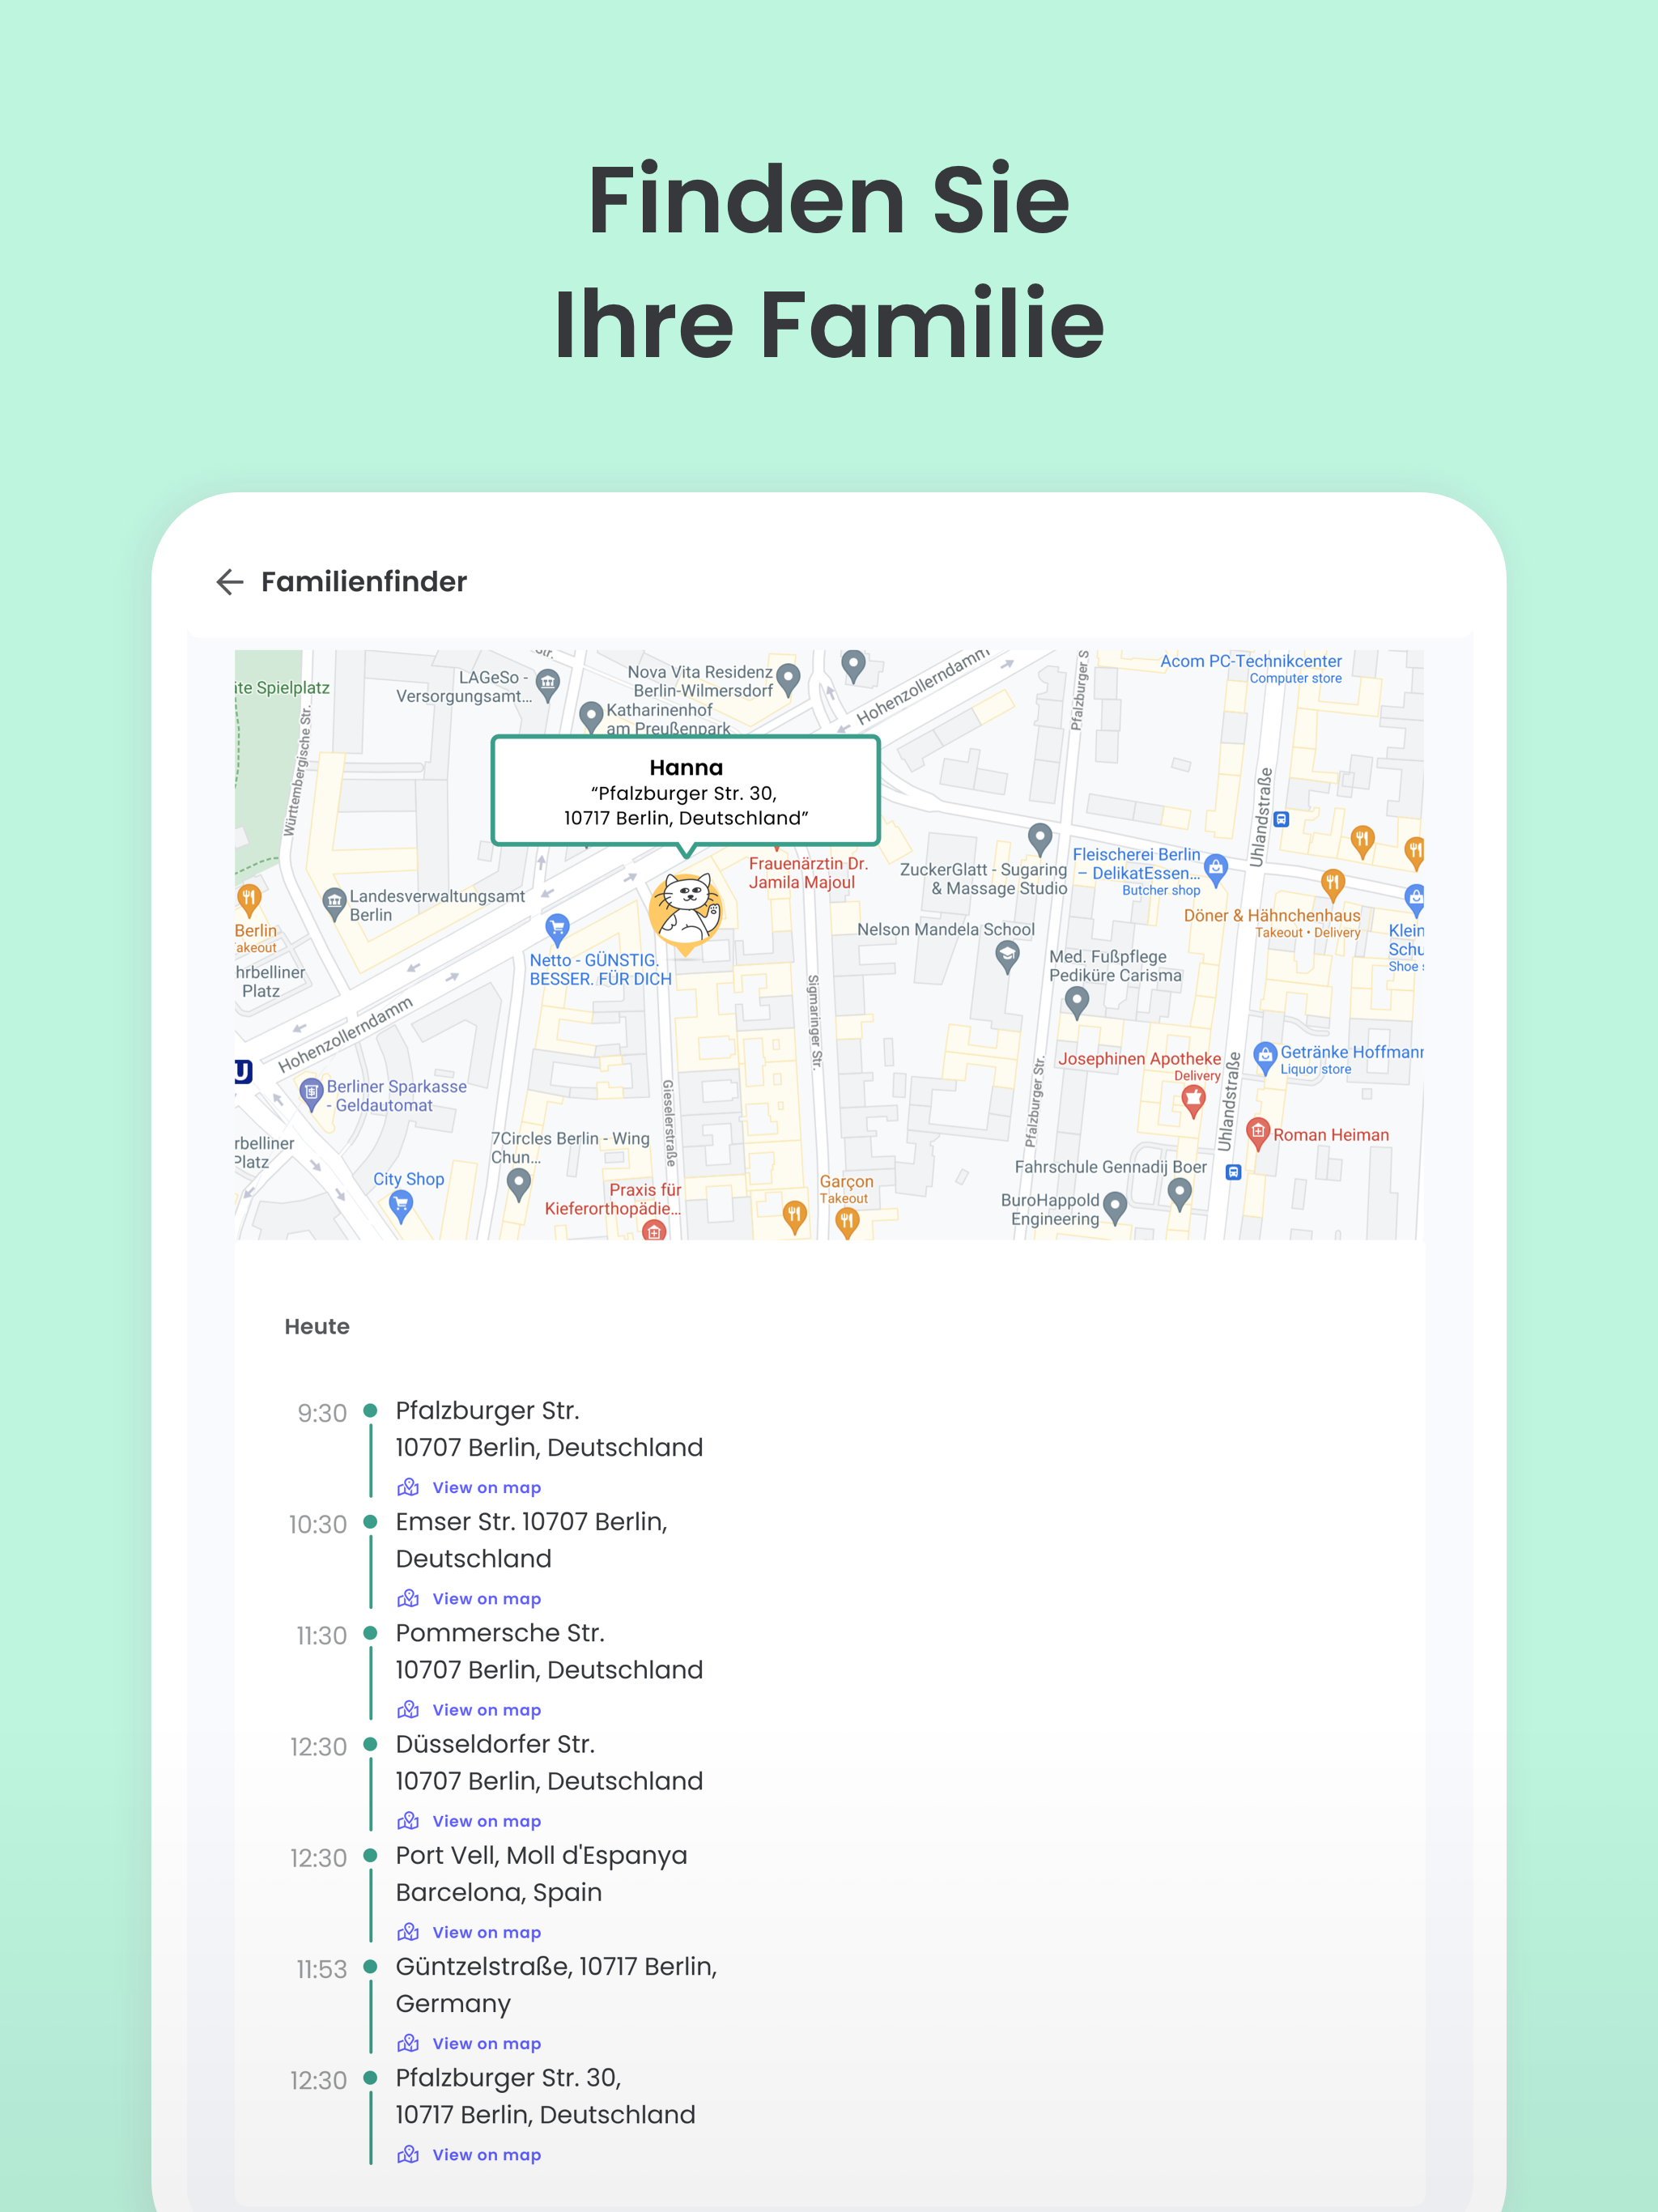The height and width of the screenshot is (2212, 1658).
Task: Tap the 'Familienfinder' screen title
Action: (364, 582)
